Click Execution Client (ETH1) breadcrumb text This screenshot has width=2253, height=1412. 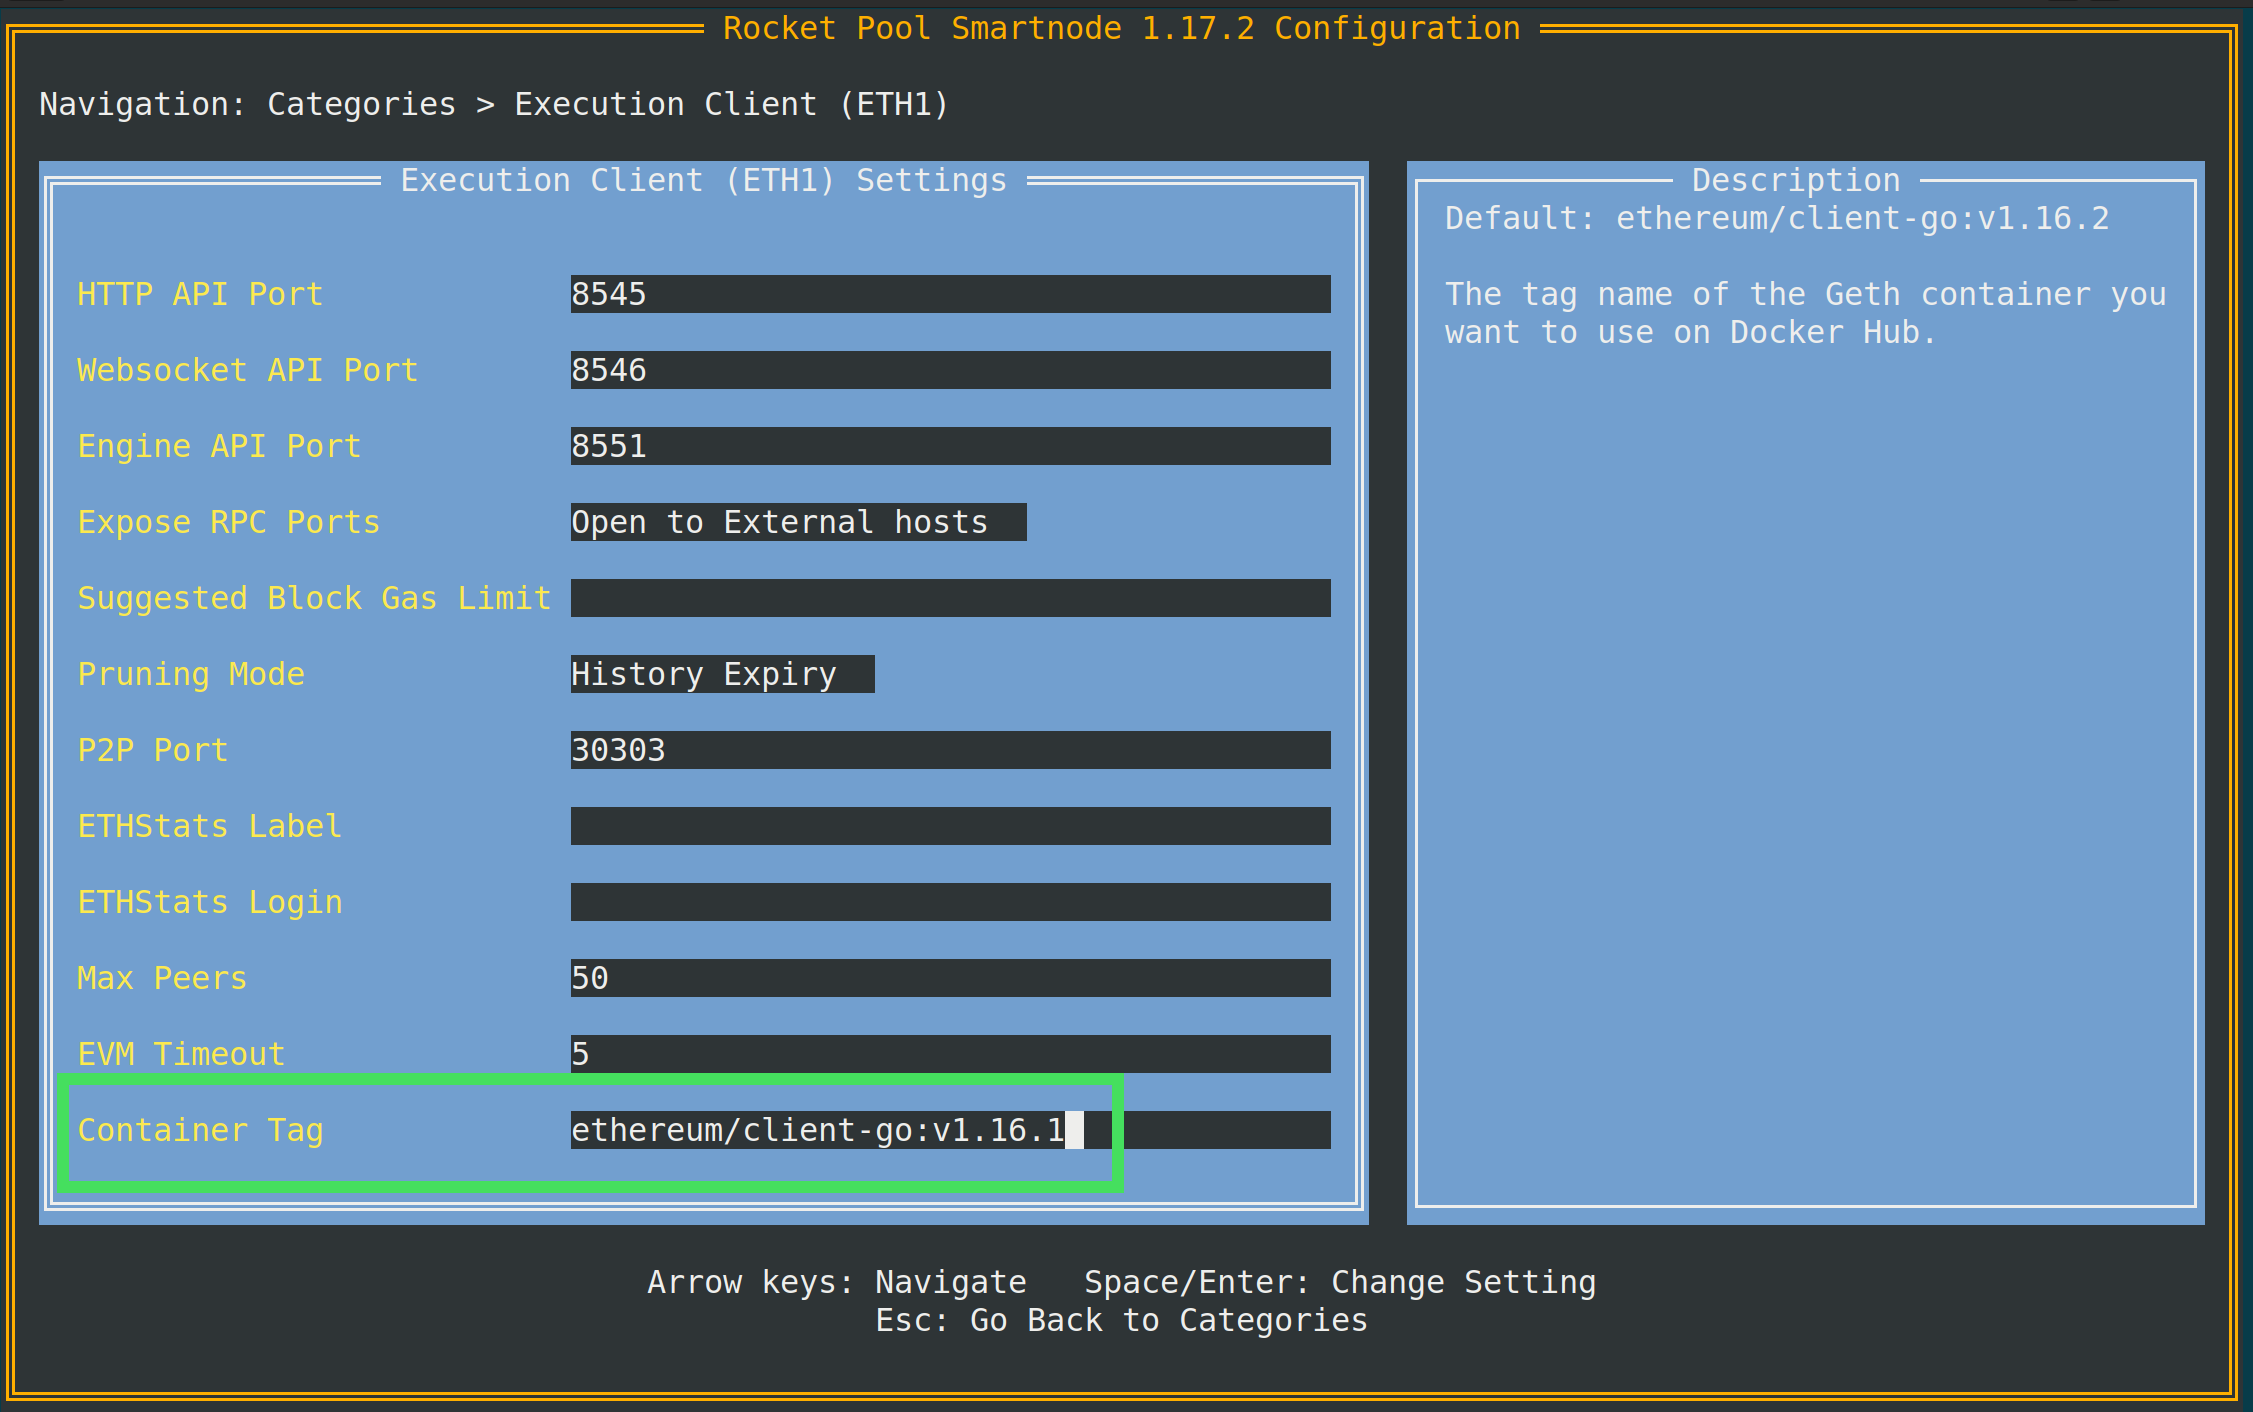pyautogui.click(x=731, y=104)
